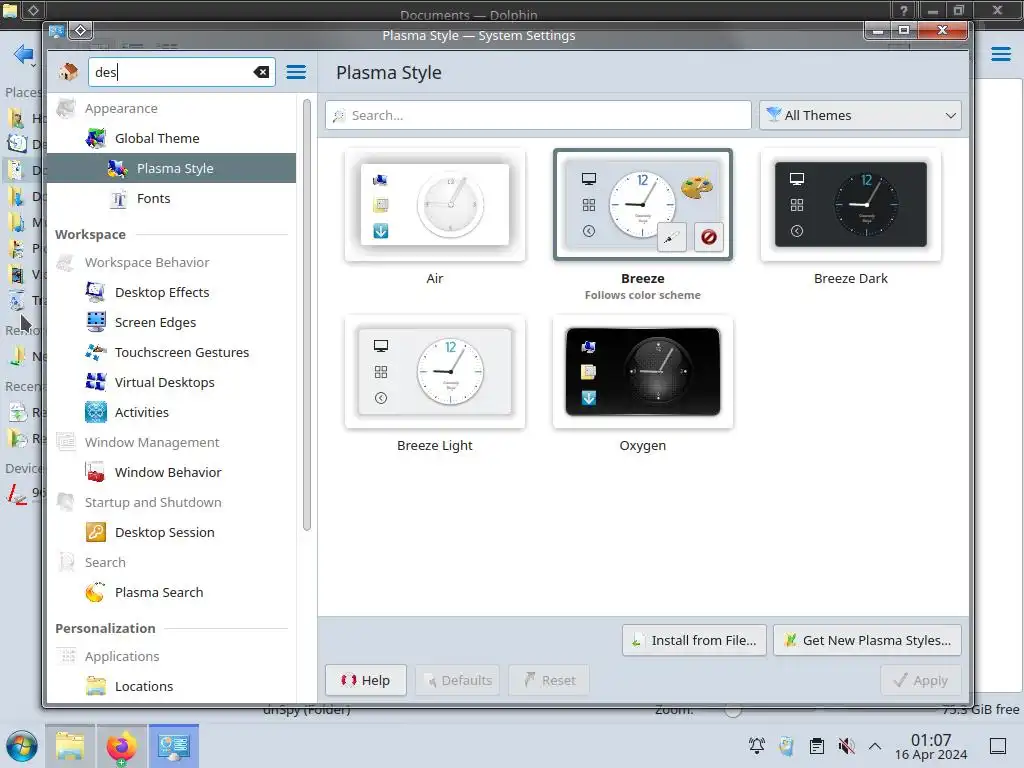The image size is (1024, 768).
Task: Click the notifications bell tray icon
Action: 757,746
